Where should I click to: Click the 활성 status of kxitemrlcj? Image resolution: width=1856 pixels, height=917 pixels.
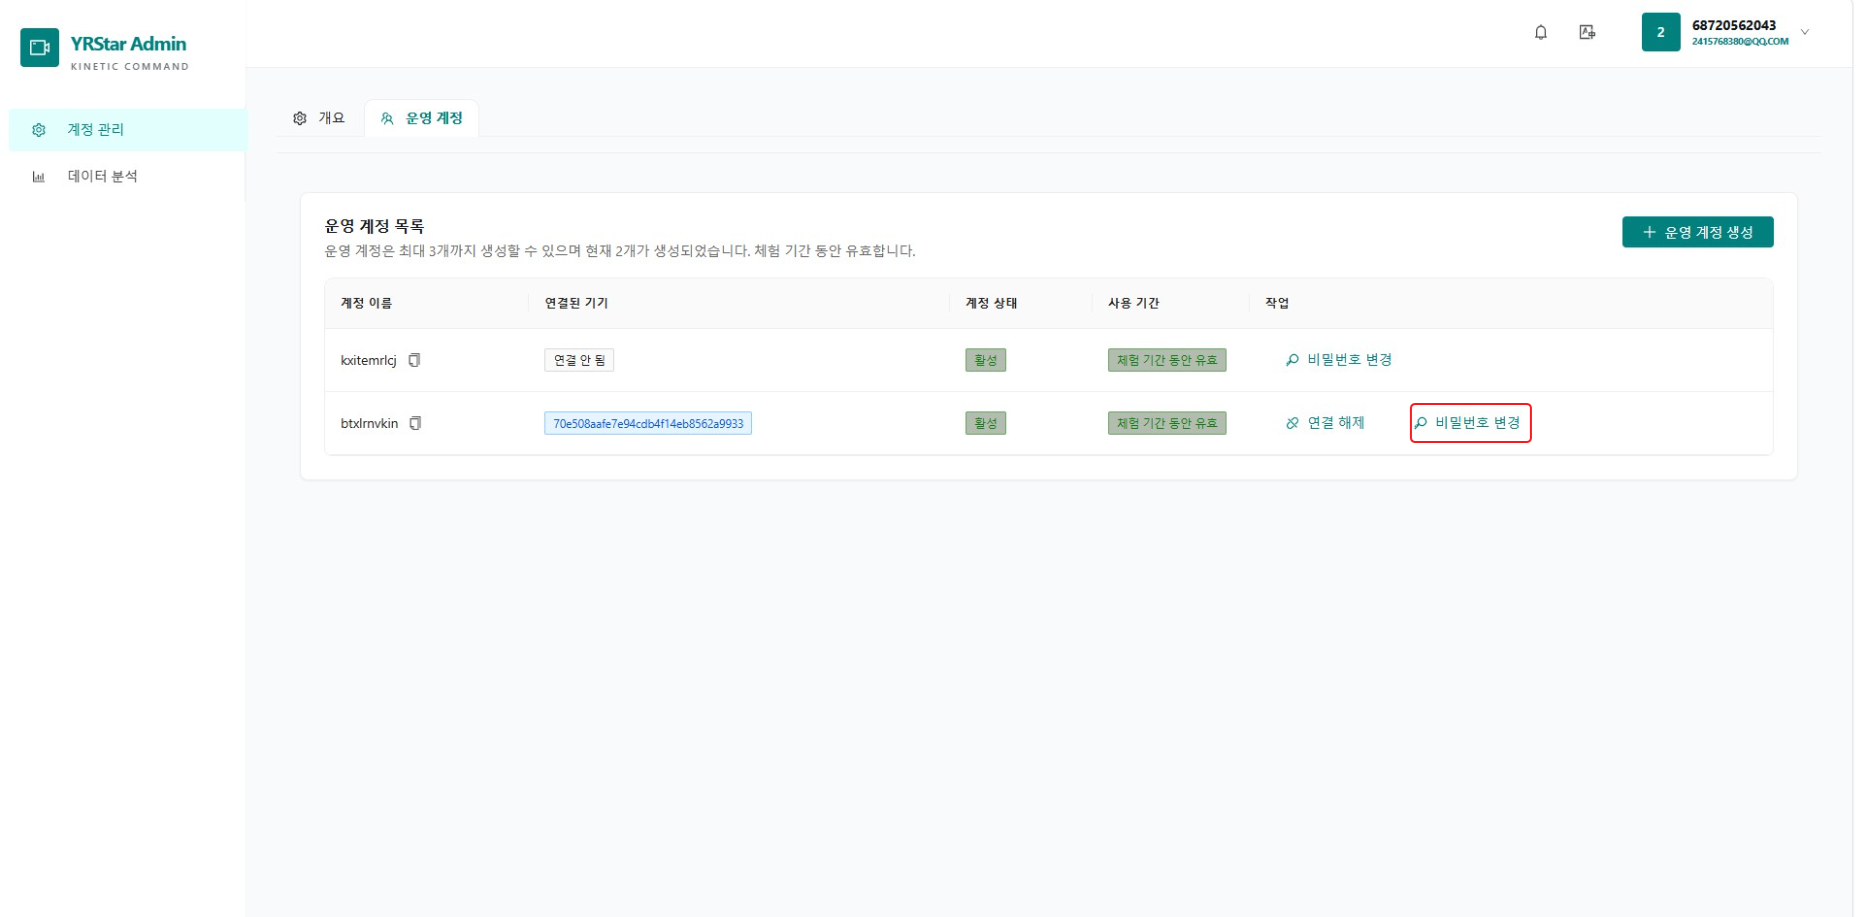[x=985, y=360]
